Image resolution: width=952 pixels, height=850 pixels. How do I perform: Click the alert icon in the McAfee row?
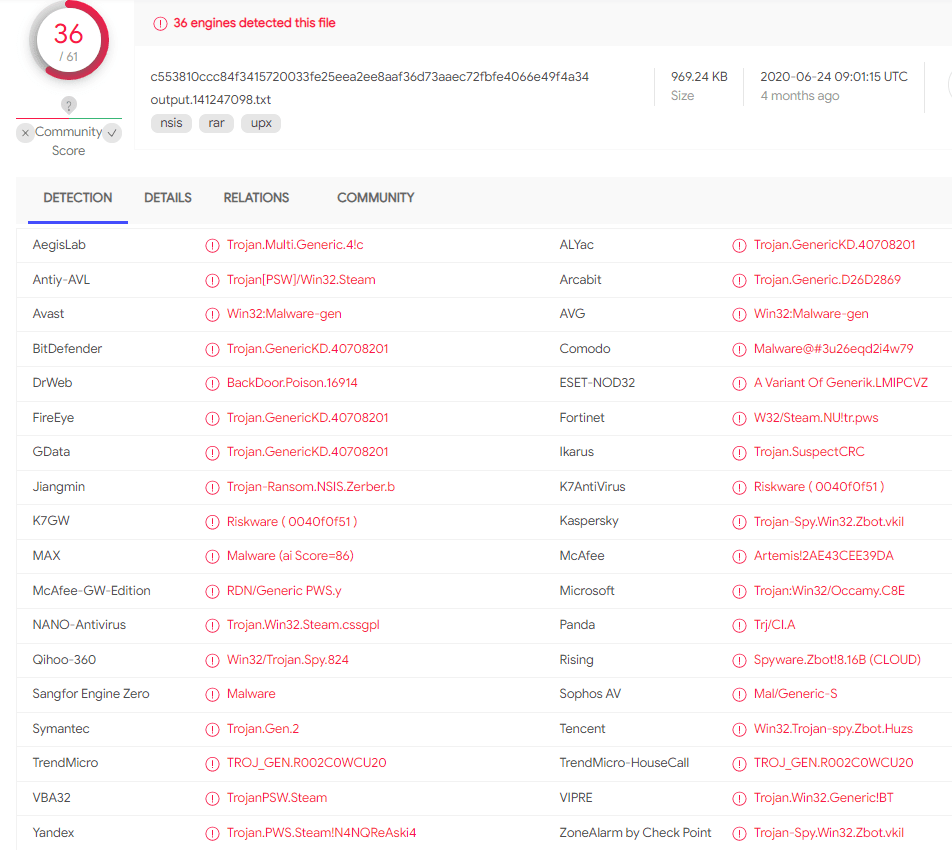point(739,557)
